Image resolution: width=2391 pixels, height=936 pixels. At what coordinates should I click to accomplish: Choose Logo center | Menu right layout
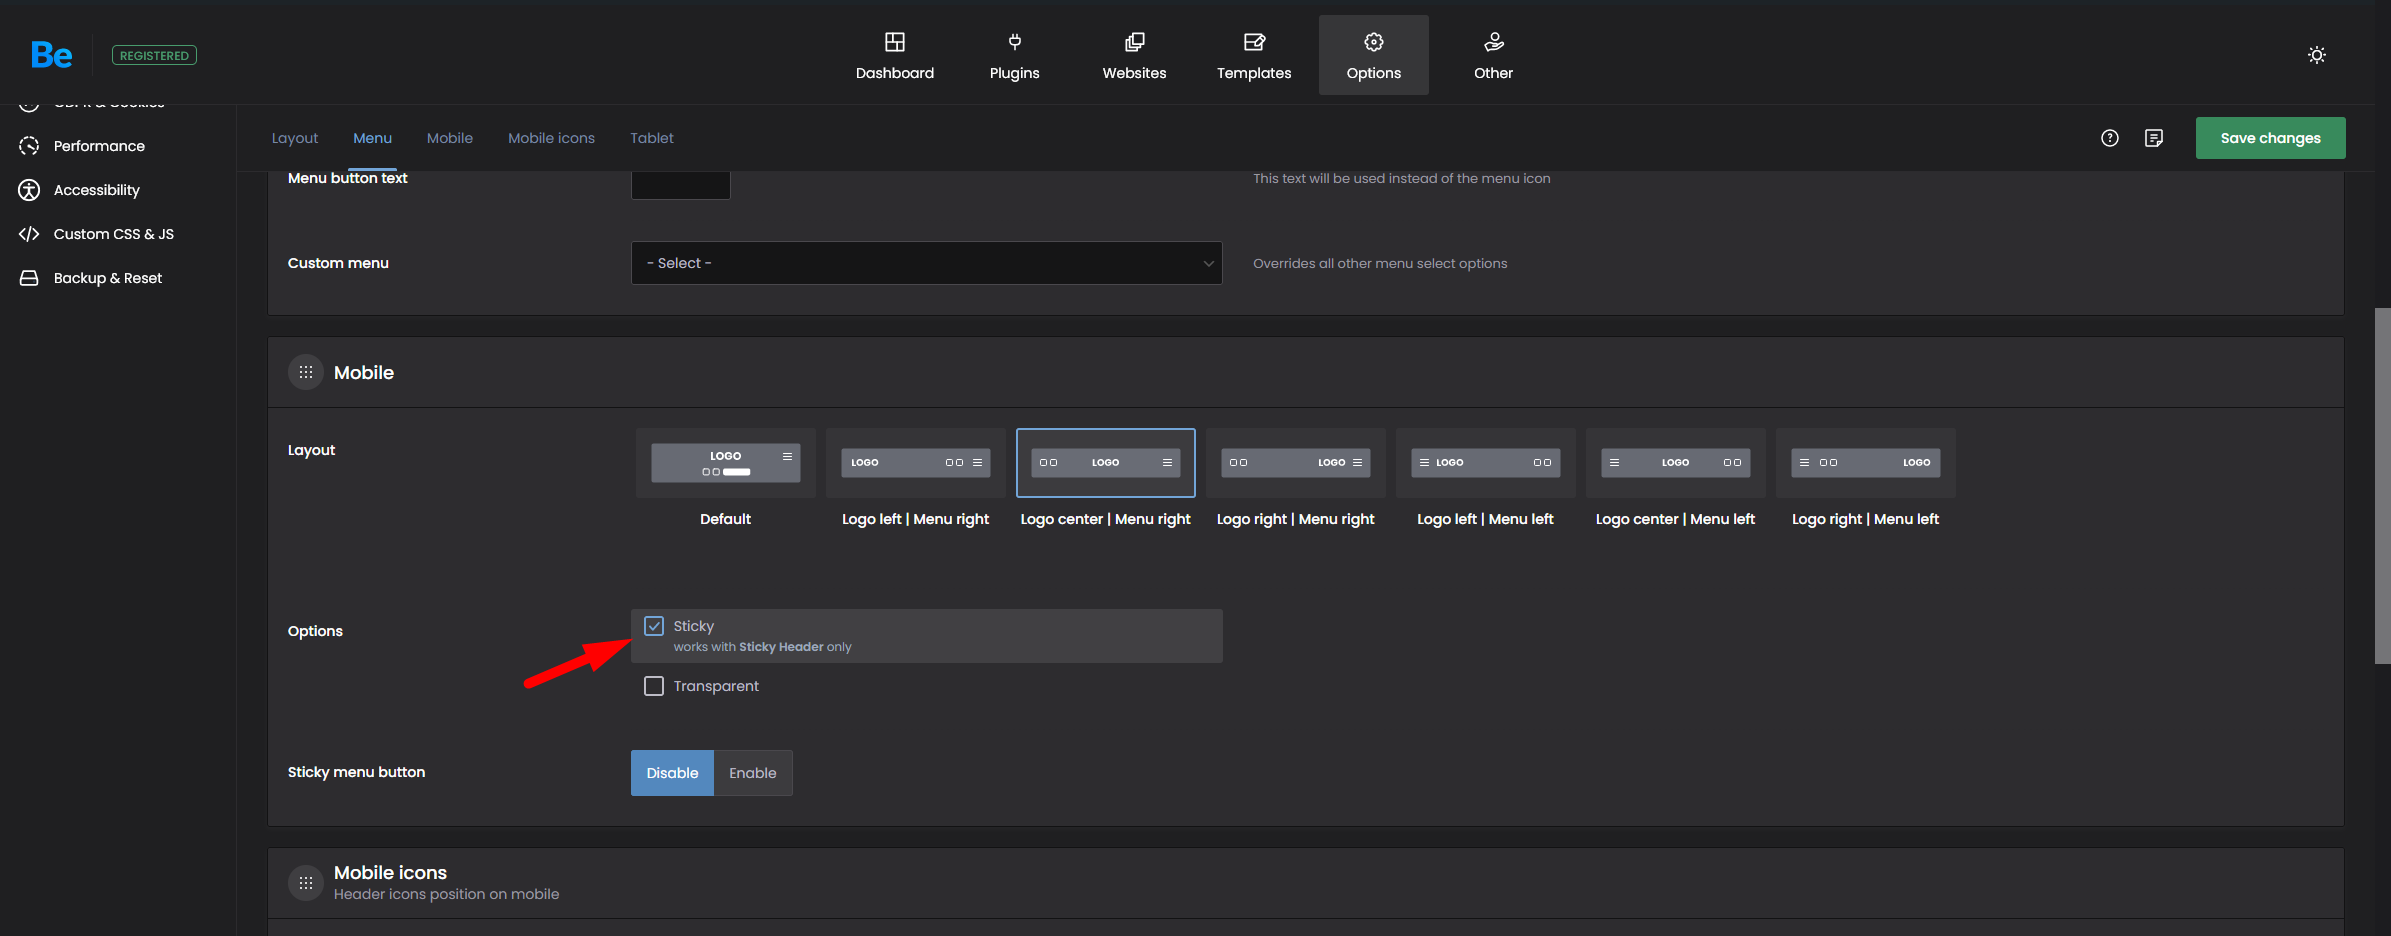click(1106, 463)
